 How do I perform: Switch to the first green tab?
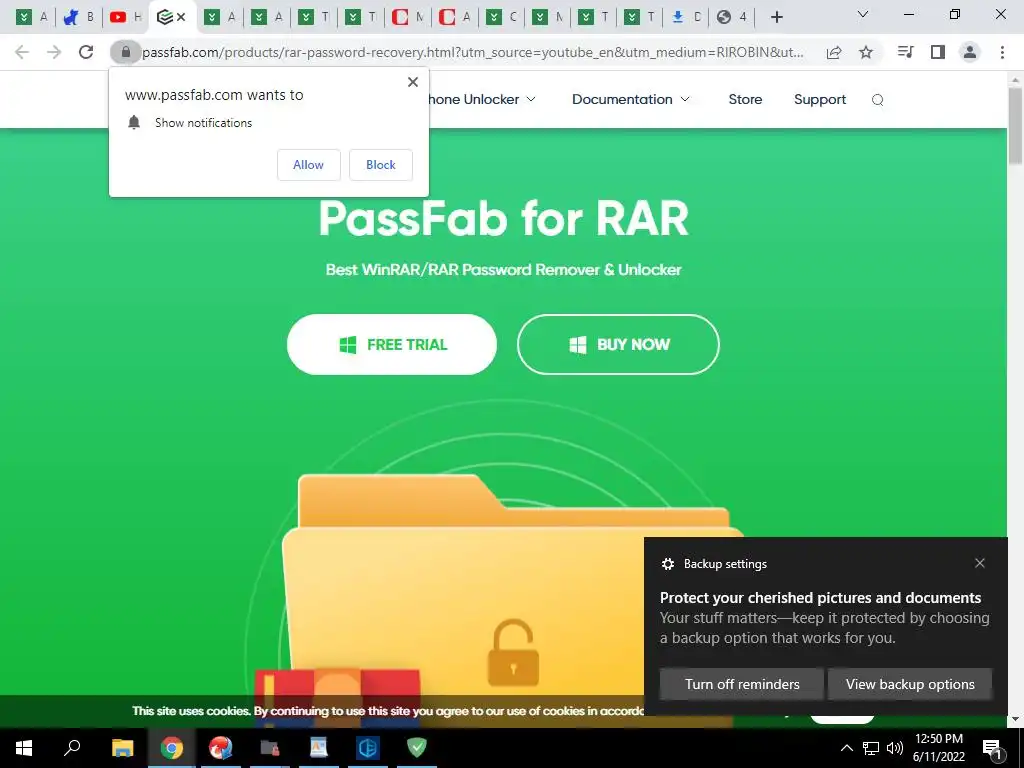click(x=32, y=17)
